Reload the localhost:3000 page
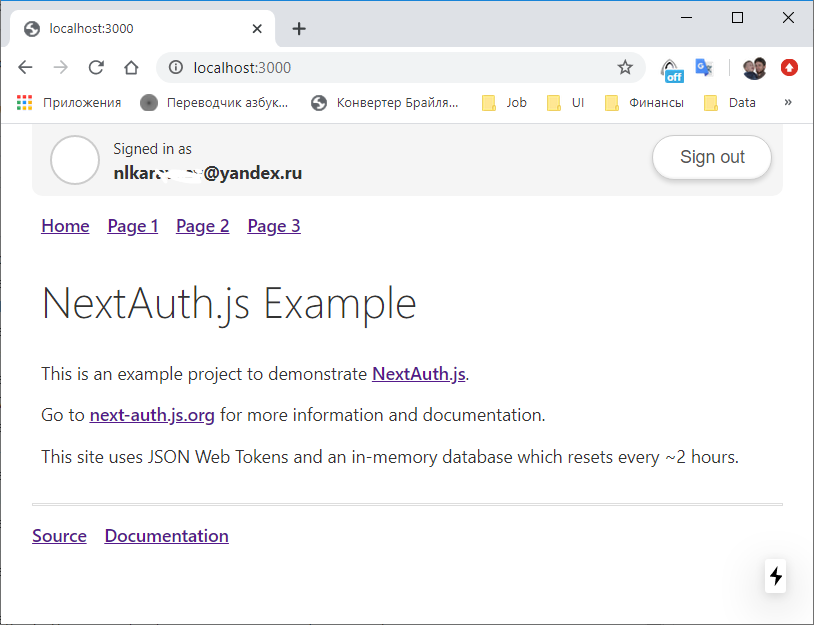The height and width of the screenshot is (625, 814). [96, 67]
